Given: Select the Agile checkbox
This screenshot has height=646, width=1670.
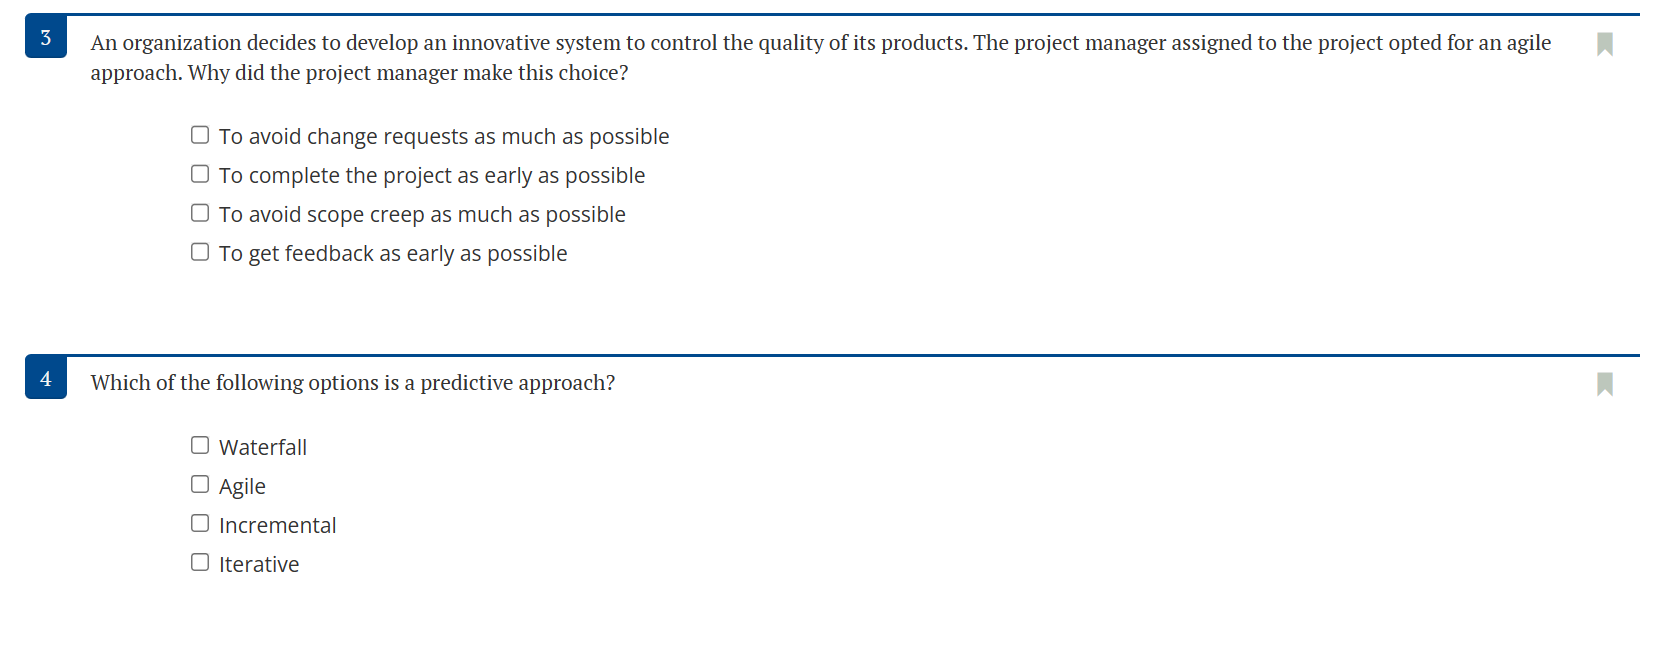Looking at the screenshot, I should (200, 483).
